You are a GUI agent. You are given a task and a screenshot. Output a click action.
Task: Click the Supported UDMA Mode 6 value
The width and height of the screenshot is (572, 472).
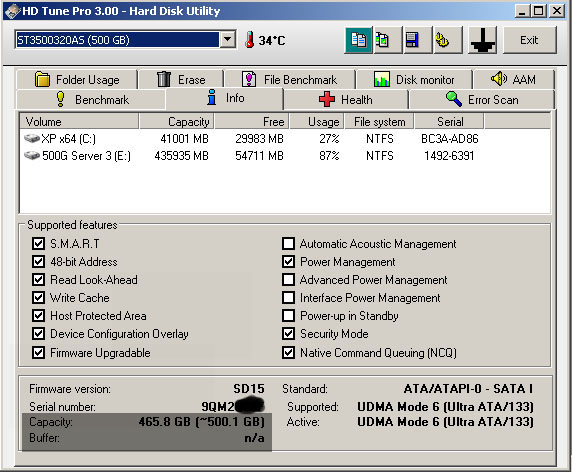pyautogui.click(x=445, y=407)
